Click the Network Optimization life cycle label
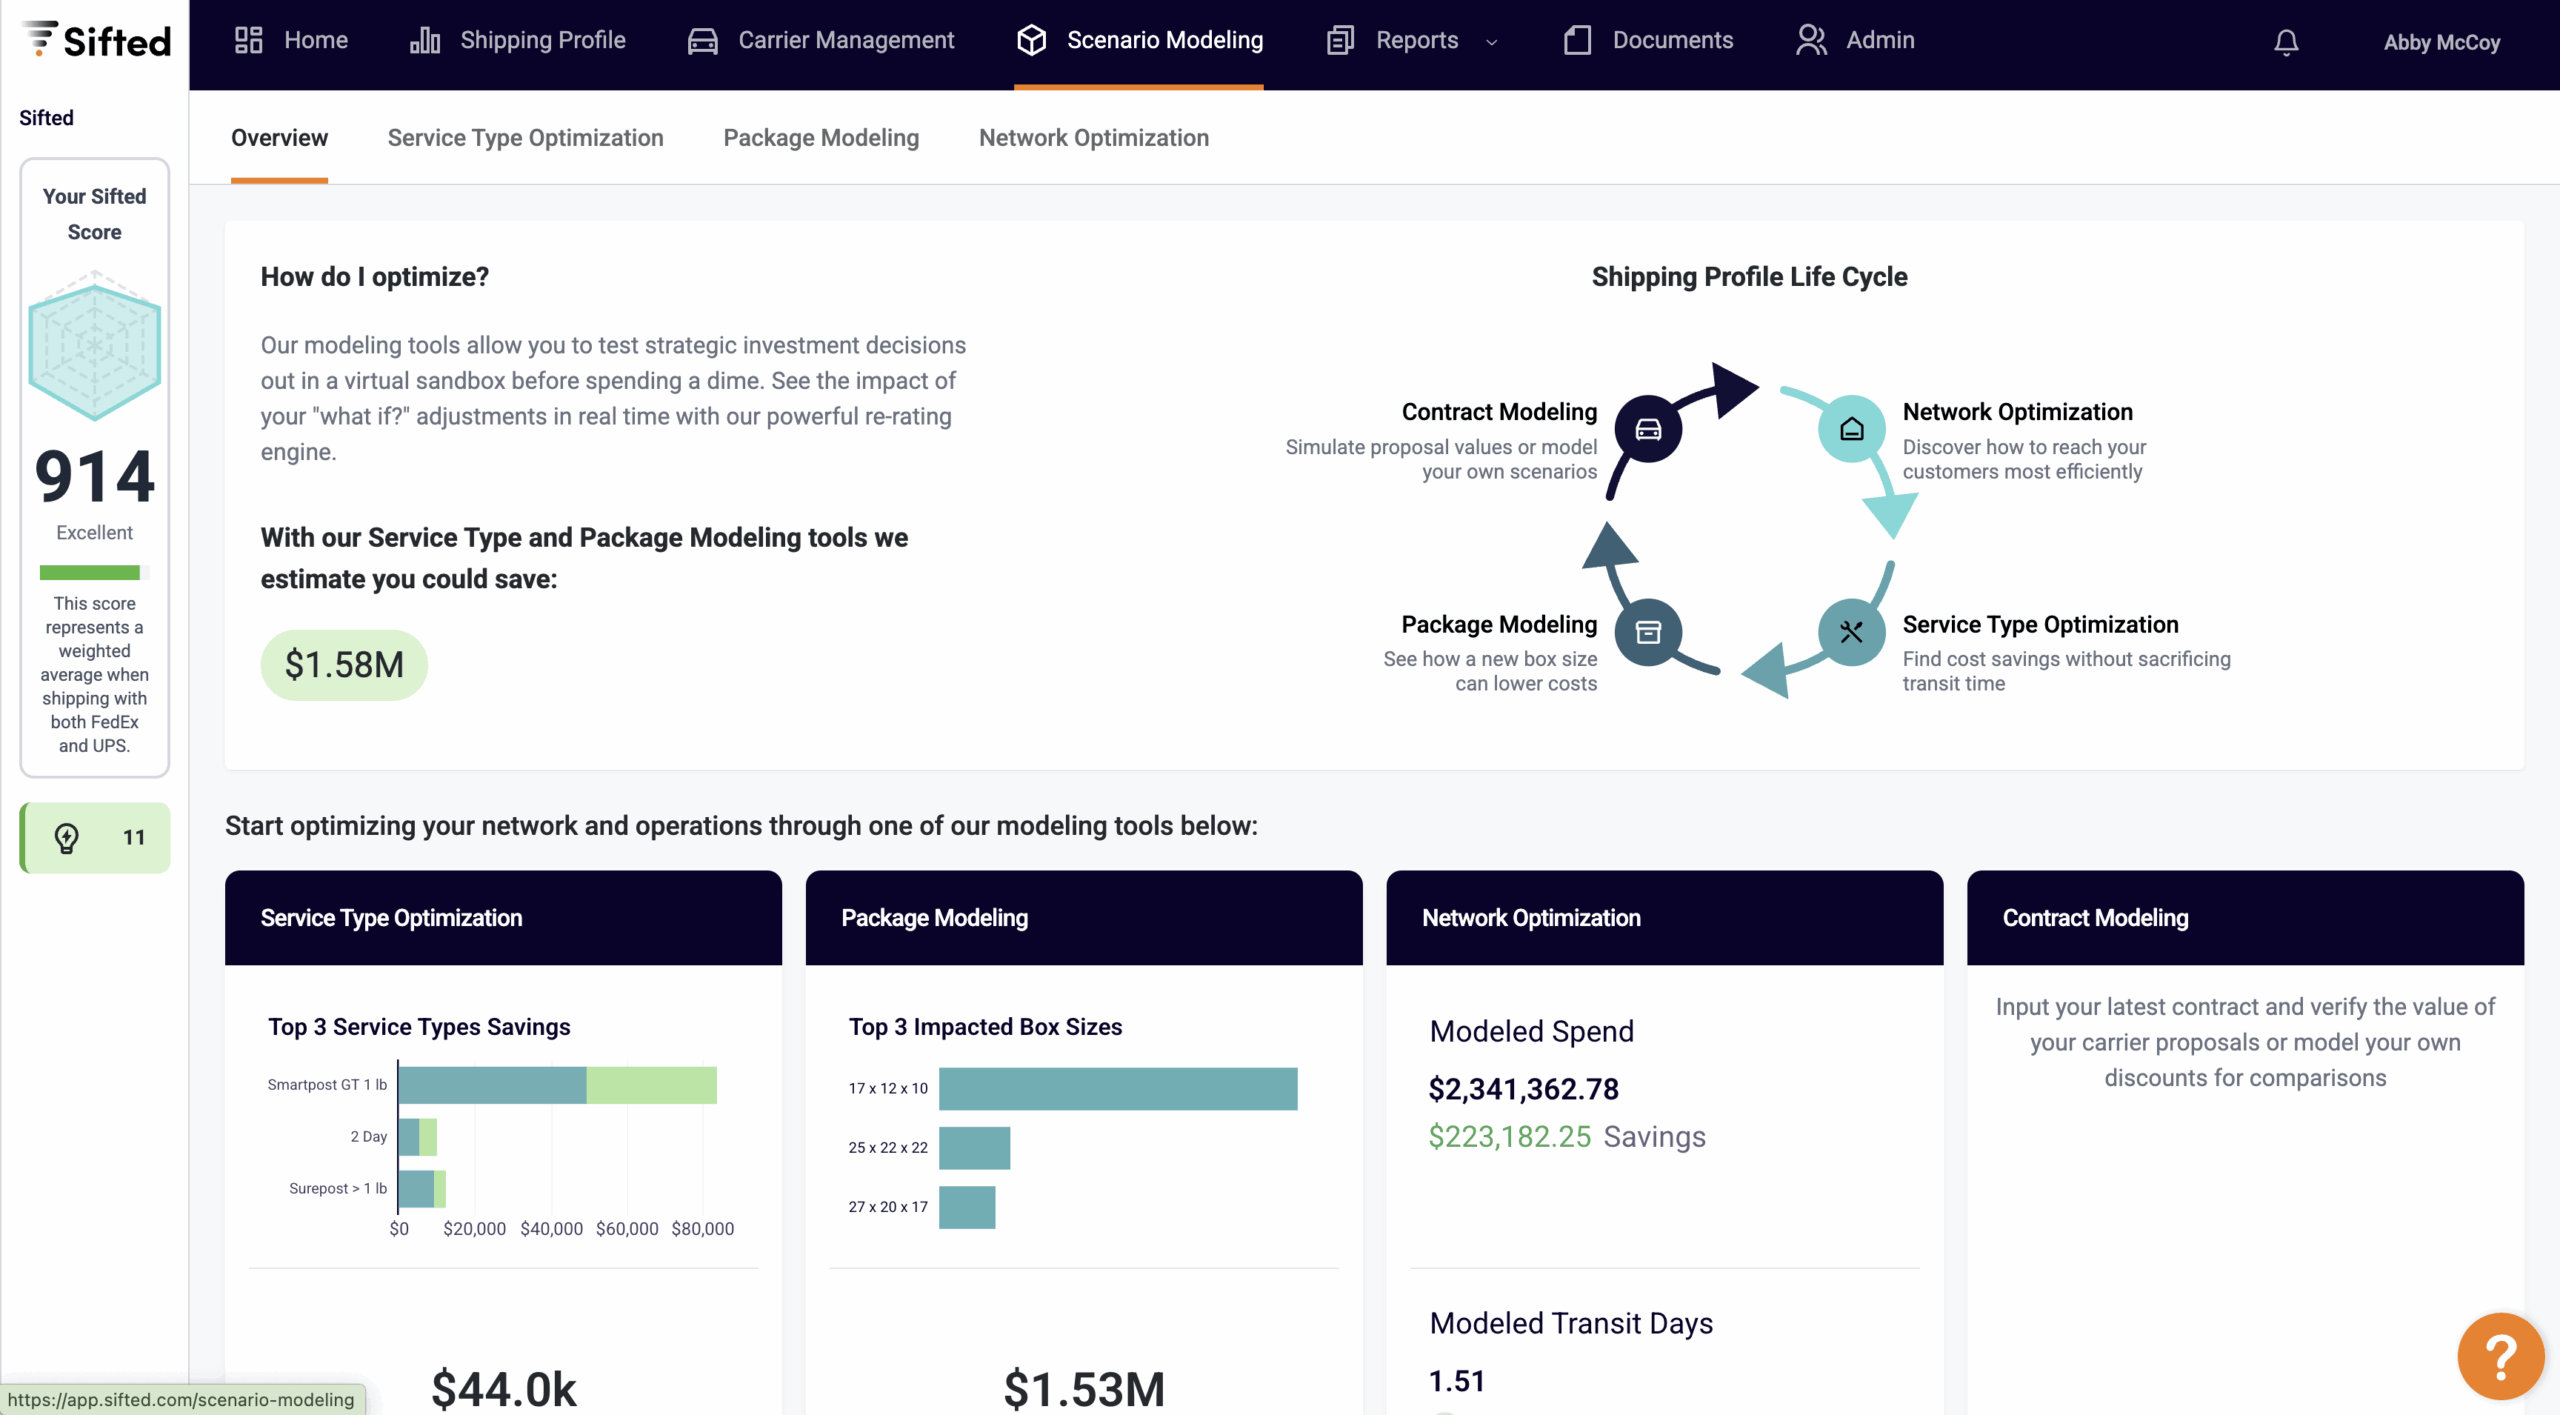The height and width of the screenshot is (1415, 2560). (x=2017, y=412)
